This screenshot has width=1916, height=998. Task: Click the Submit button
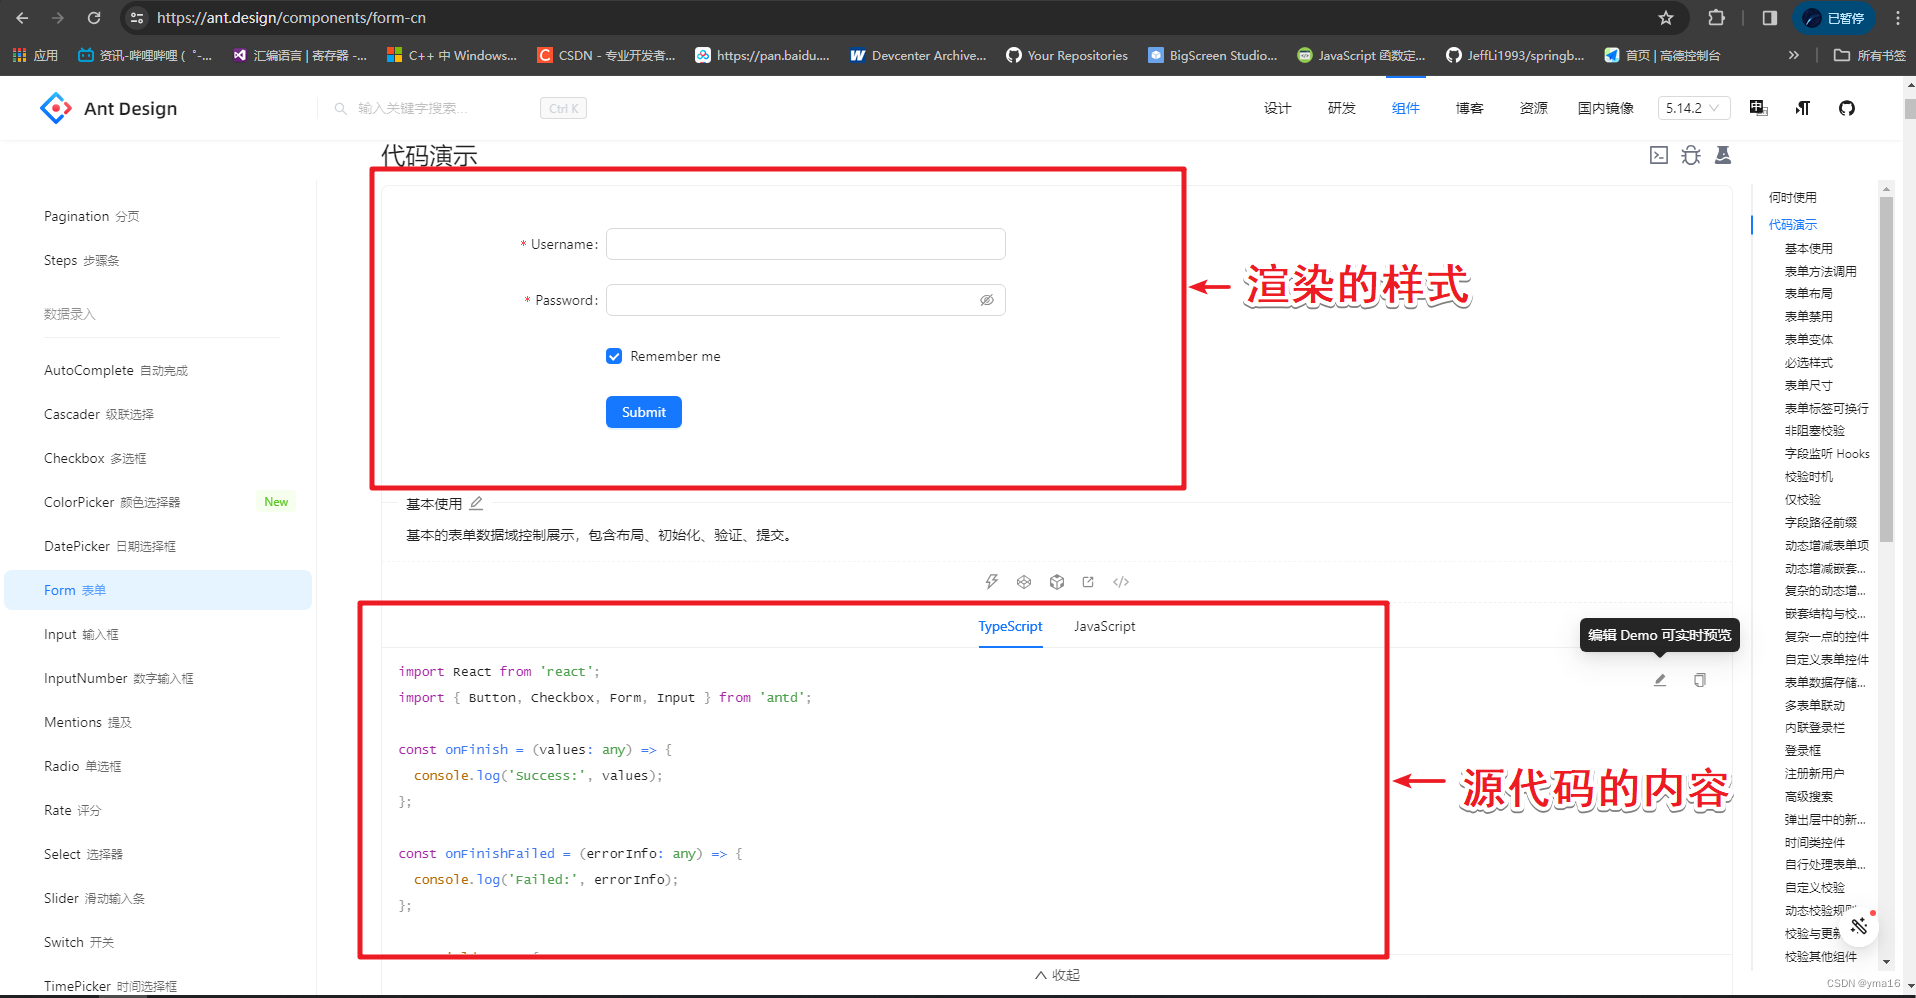643,412
